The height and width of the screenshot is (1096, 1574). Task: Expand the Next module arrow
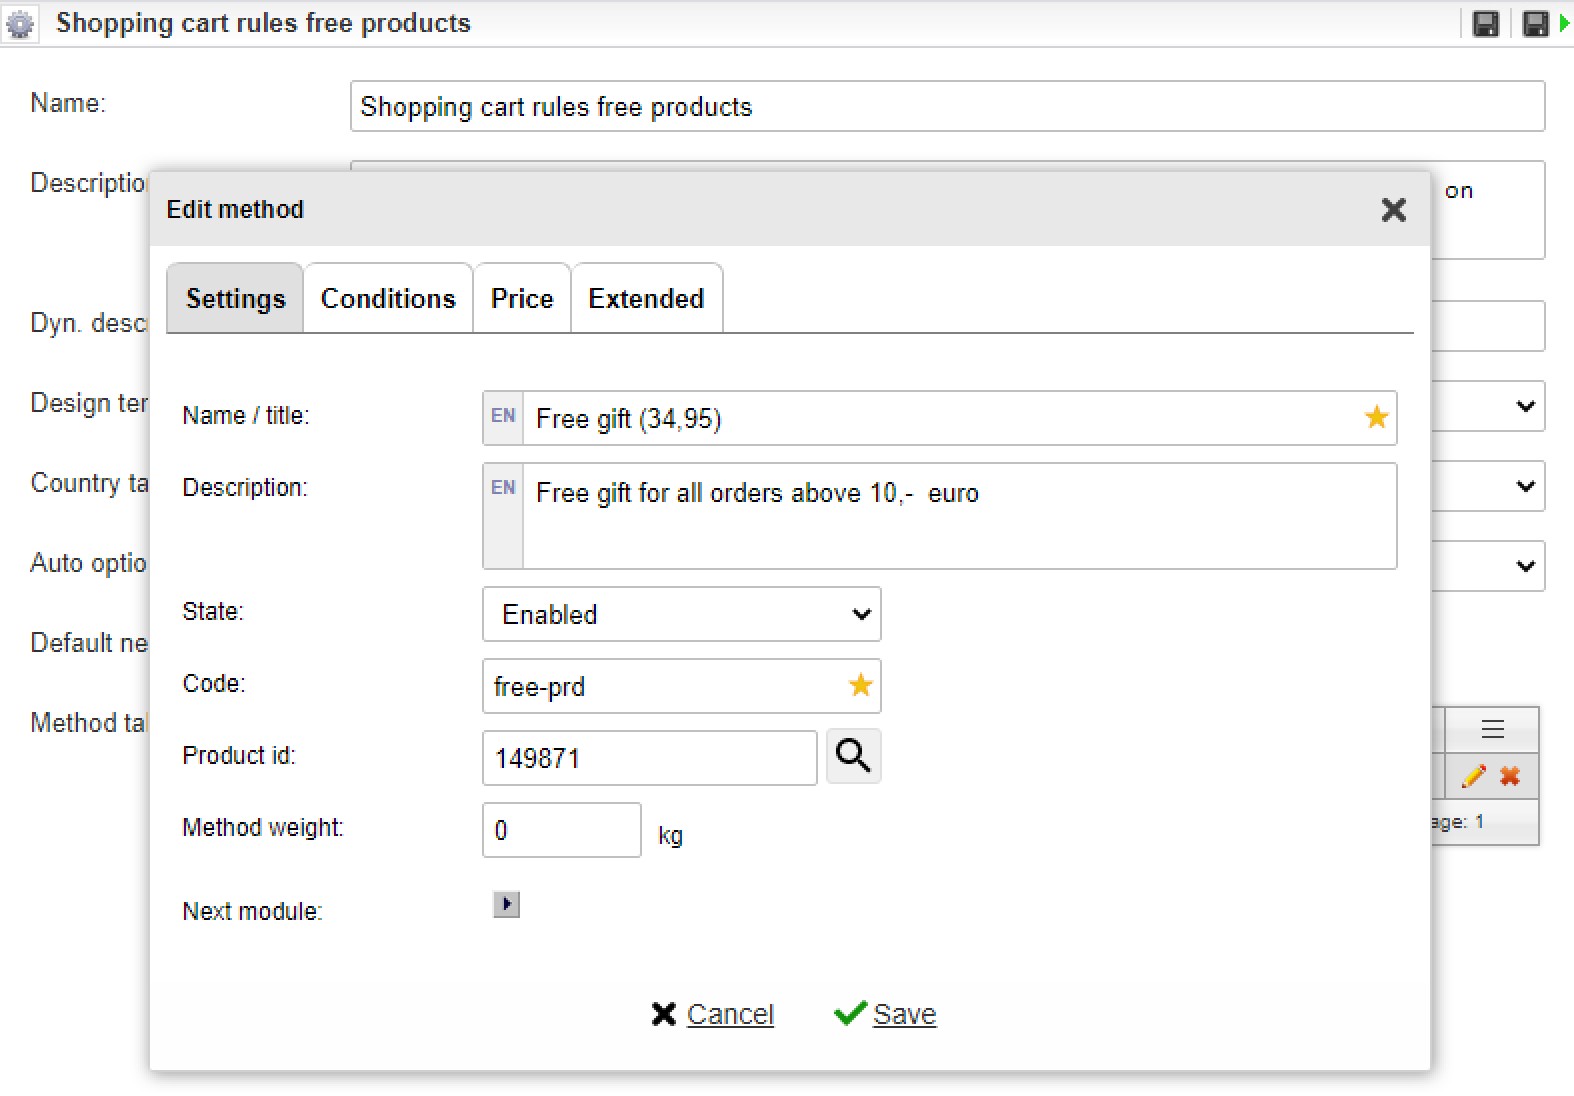(506, 905)
